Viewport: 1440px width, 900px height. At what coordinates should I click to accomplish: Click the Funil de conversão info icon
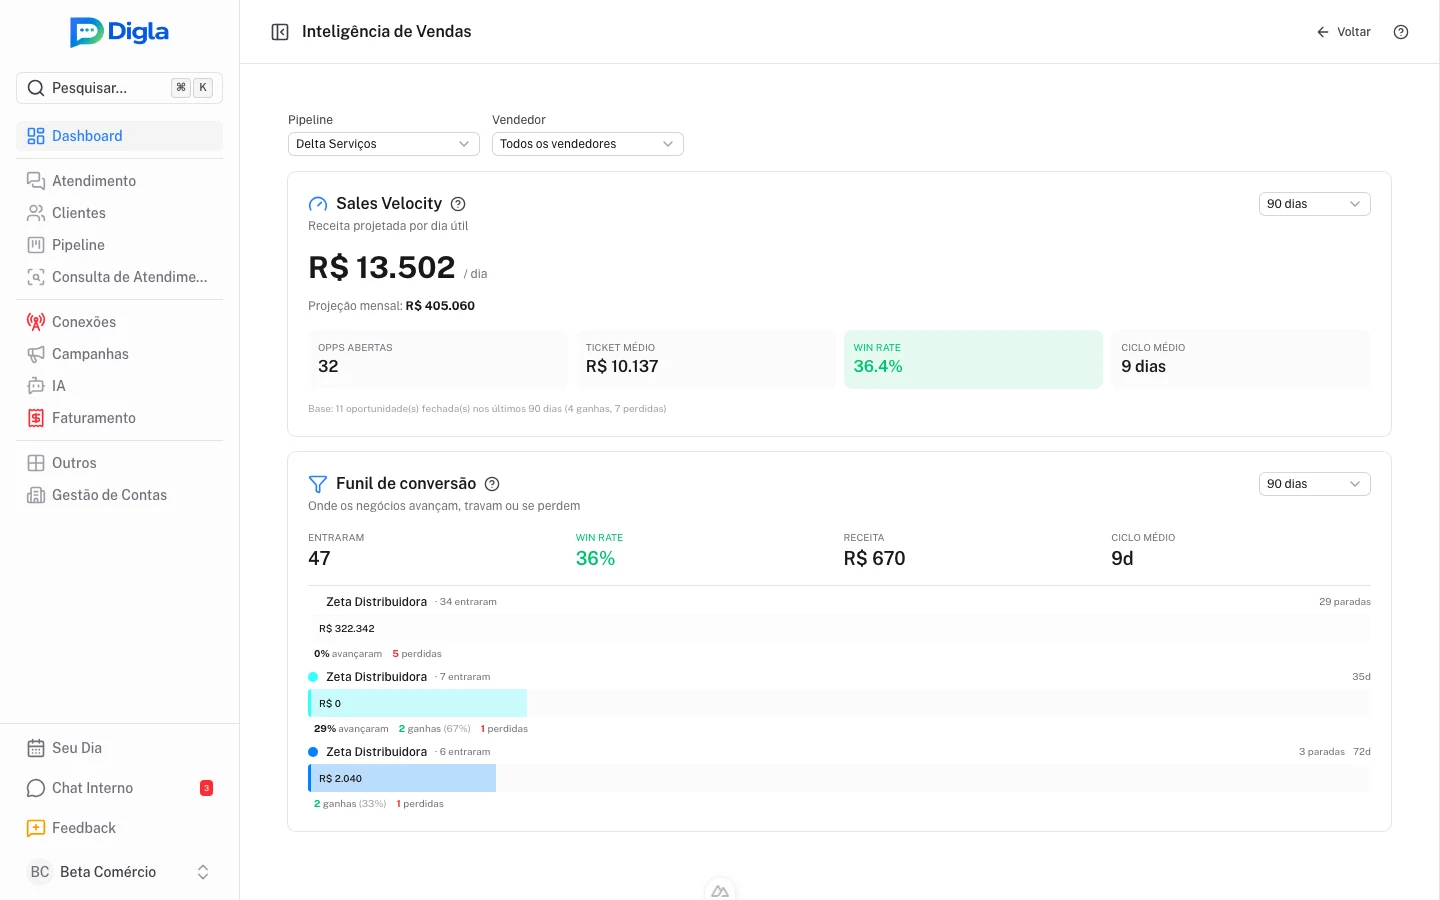click(x=492, y=484)
